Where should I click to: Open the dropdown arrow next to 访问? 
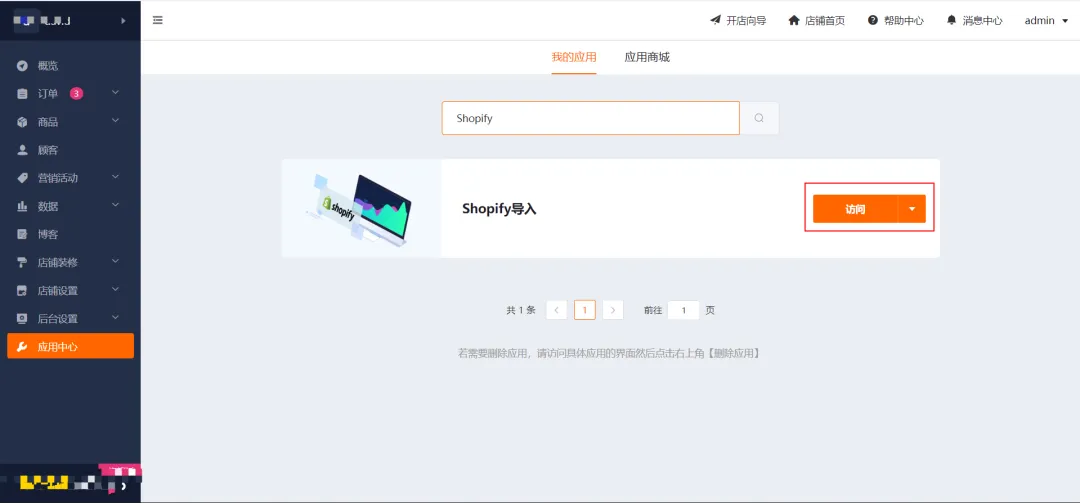(912, 209)
